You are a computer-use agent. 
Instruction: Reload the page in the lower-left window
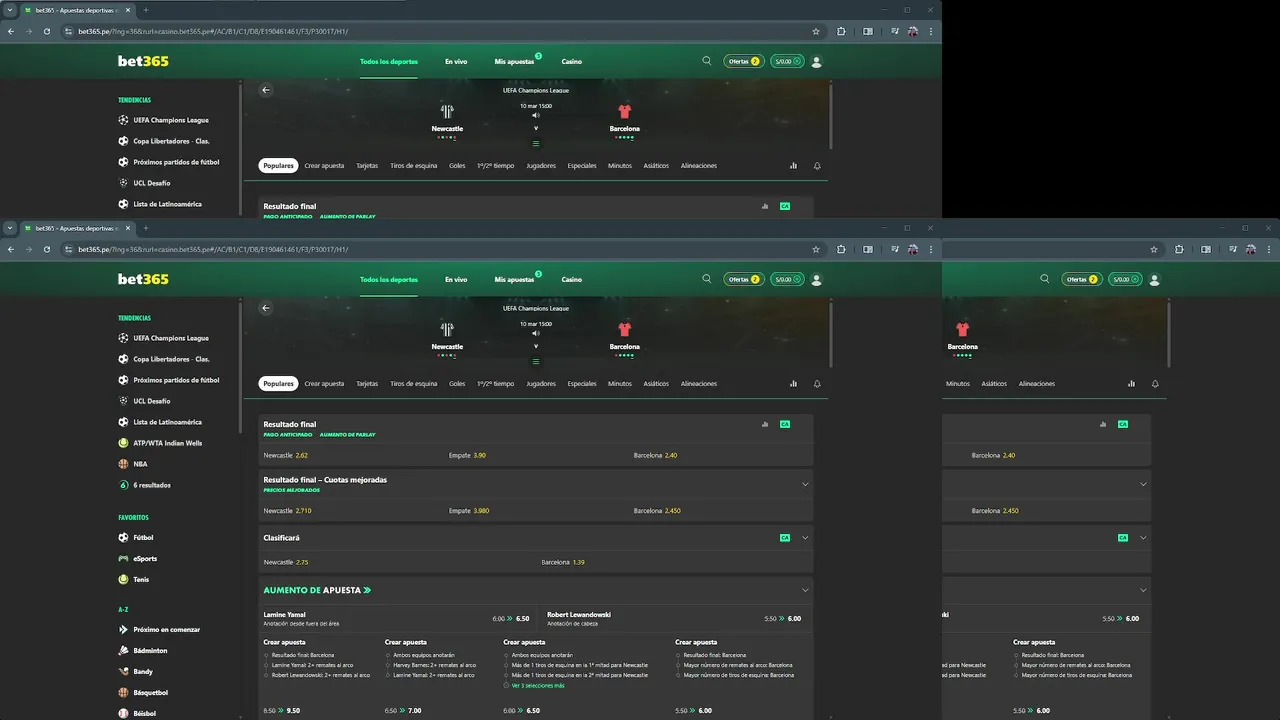point(47,249)
